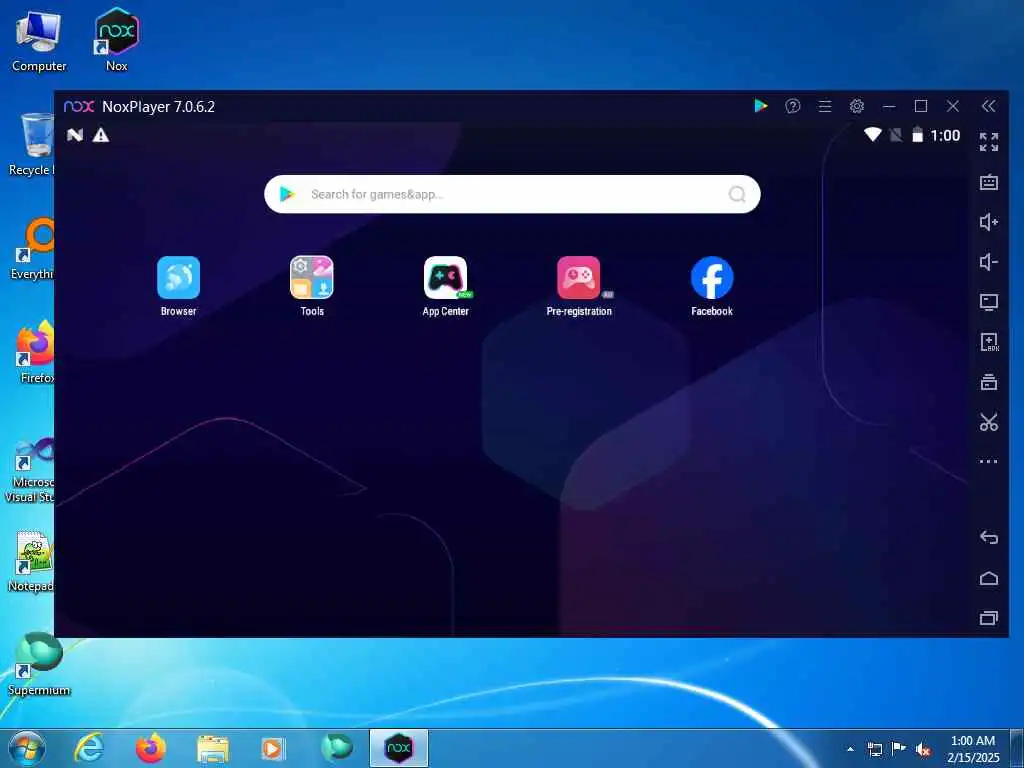This screenshot has width=1024, height=768.
Task: Click the Android back arrow button
Action: (x=989, y=537)
